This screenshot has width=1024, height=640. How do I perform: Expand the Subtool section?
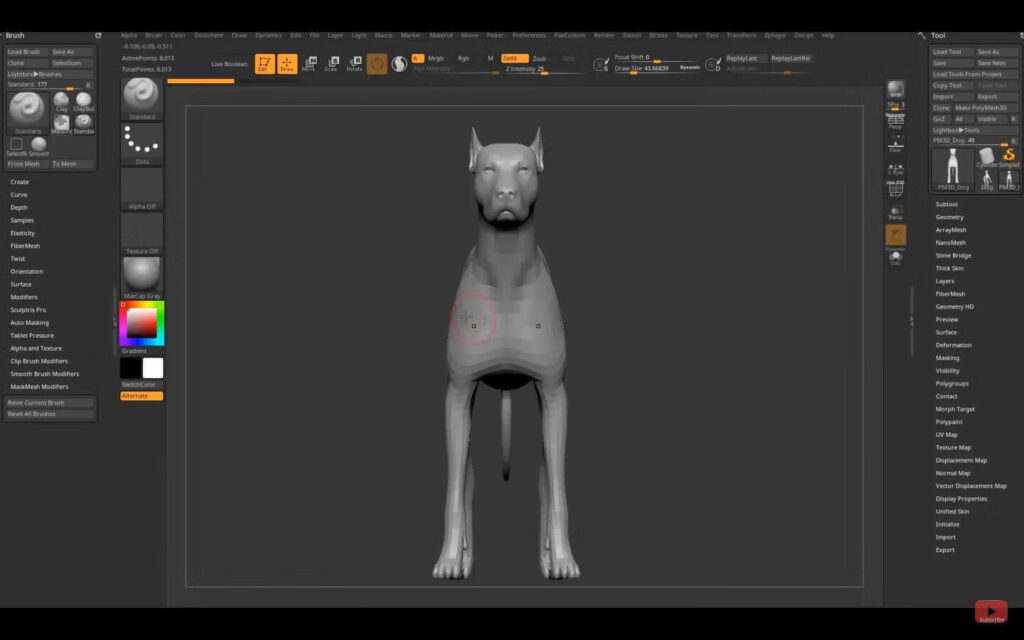(946, 203)
